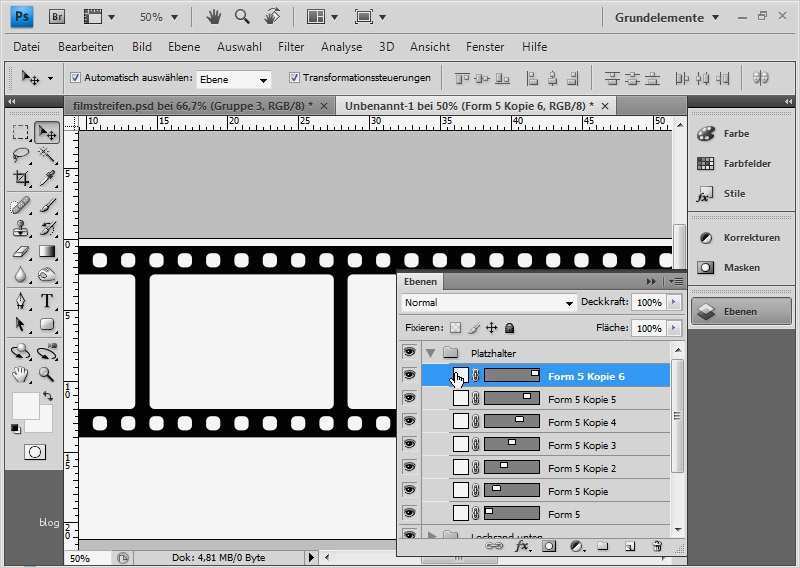Select the Eyedropper tool

47,178
